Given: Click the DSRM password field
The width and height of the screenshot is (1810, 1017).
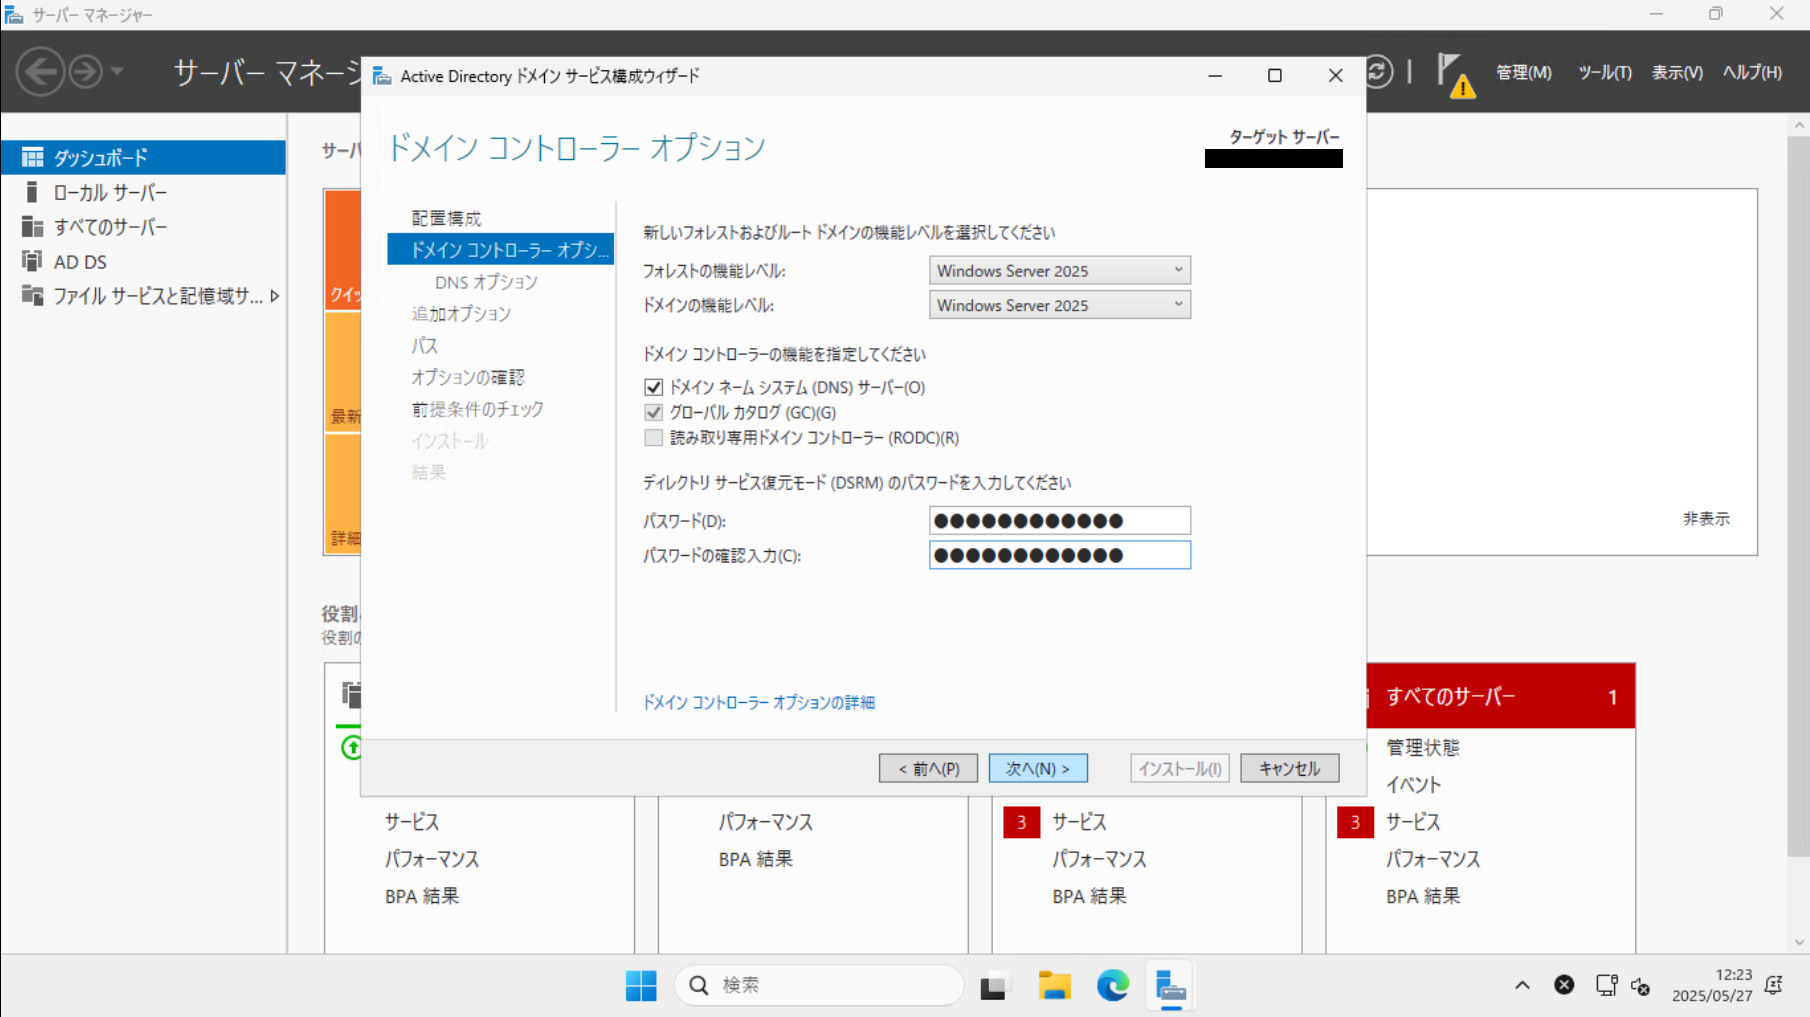Looking at the screenshot, I should [x=1060, y=520].
